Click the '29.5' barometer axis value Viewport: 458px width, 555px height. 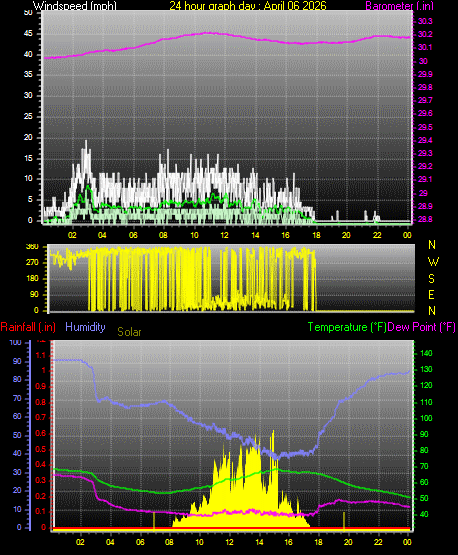[x=425, y=127]
